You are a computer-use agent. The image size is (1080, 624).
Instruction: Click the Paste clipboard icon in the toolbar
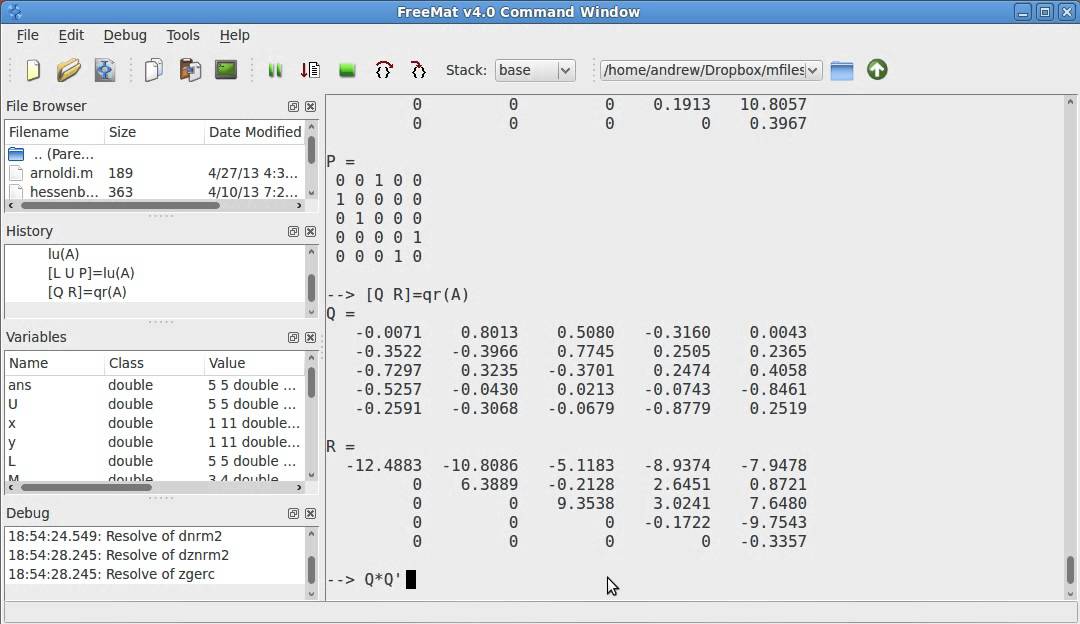(190, 70)
